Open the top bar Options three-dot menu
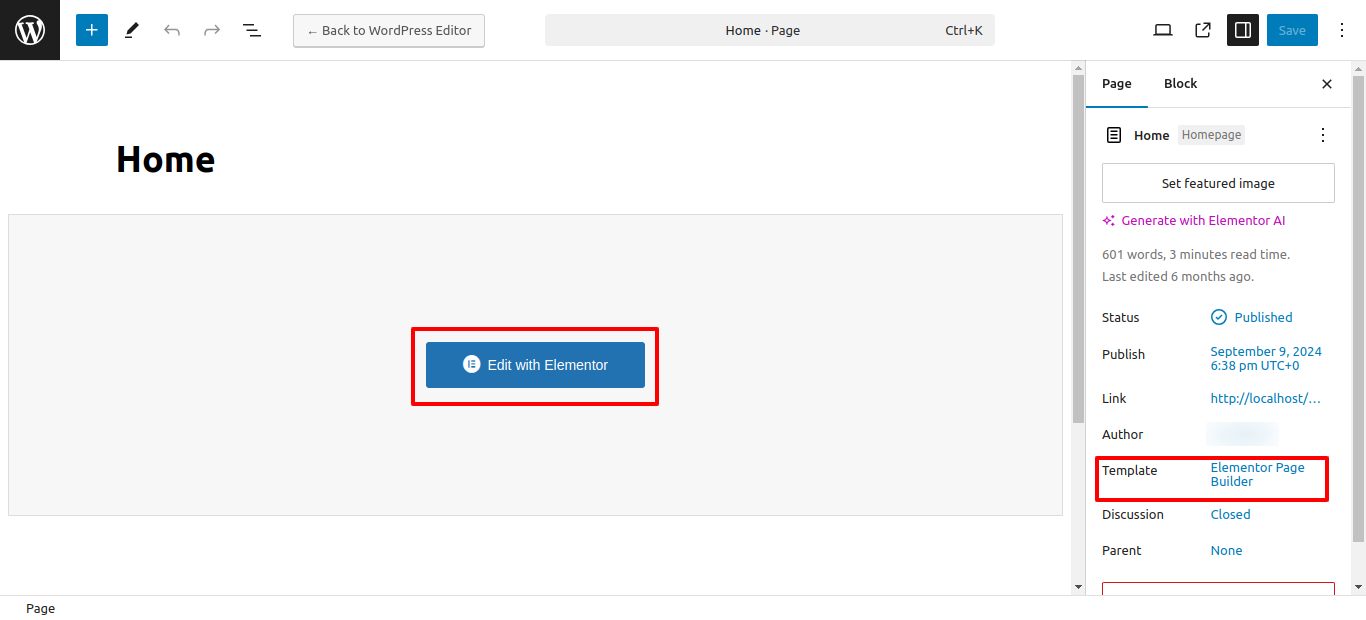The image size is (1366, 620). coord(1342,30)
